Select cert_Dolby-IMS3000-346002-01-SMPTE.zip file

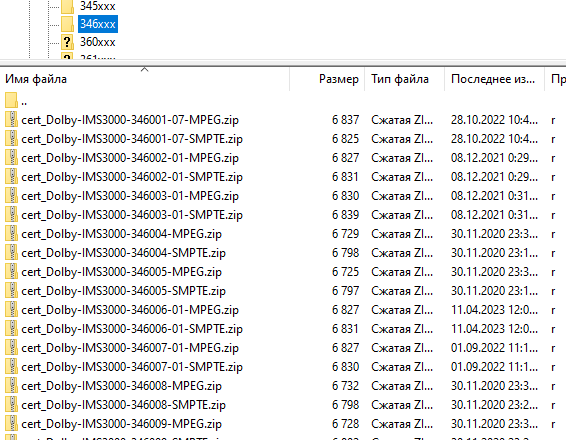coord(132,177)
